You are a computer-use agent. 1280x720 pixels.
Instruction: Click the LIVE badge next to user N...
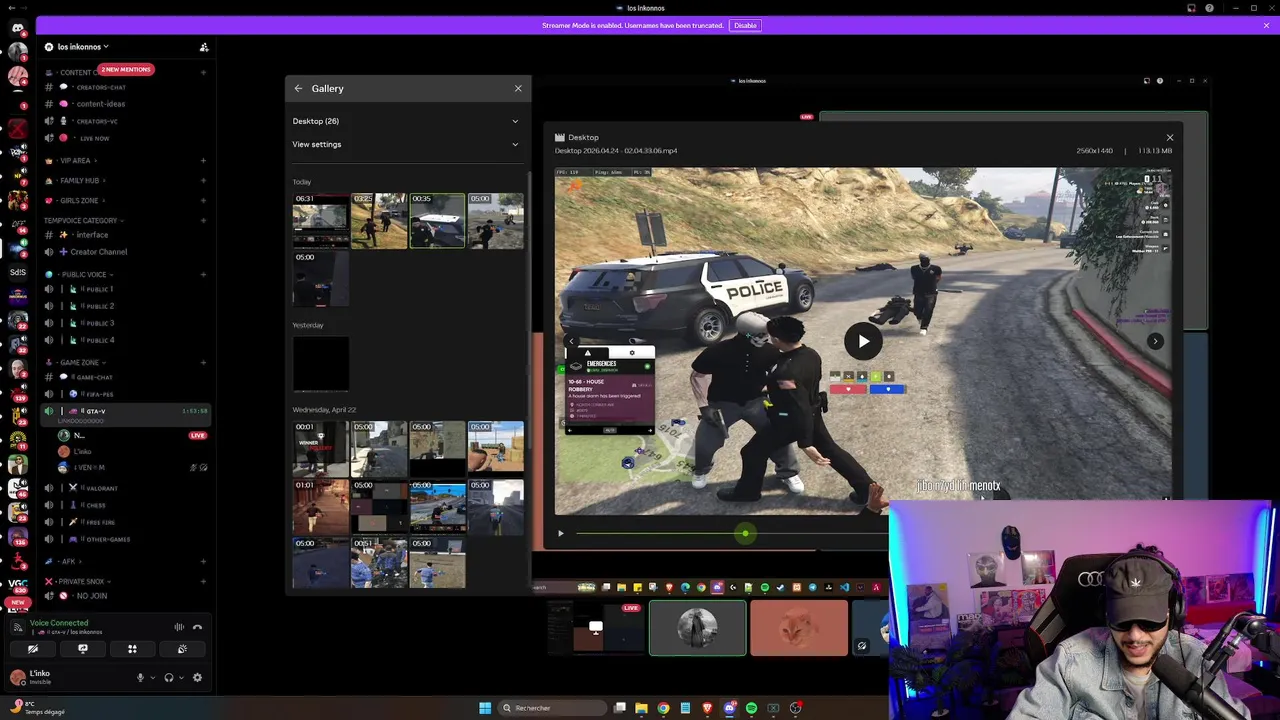pos(198,435)
